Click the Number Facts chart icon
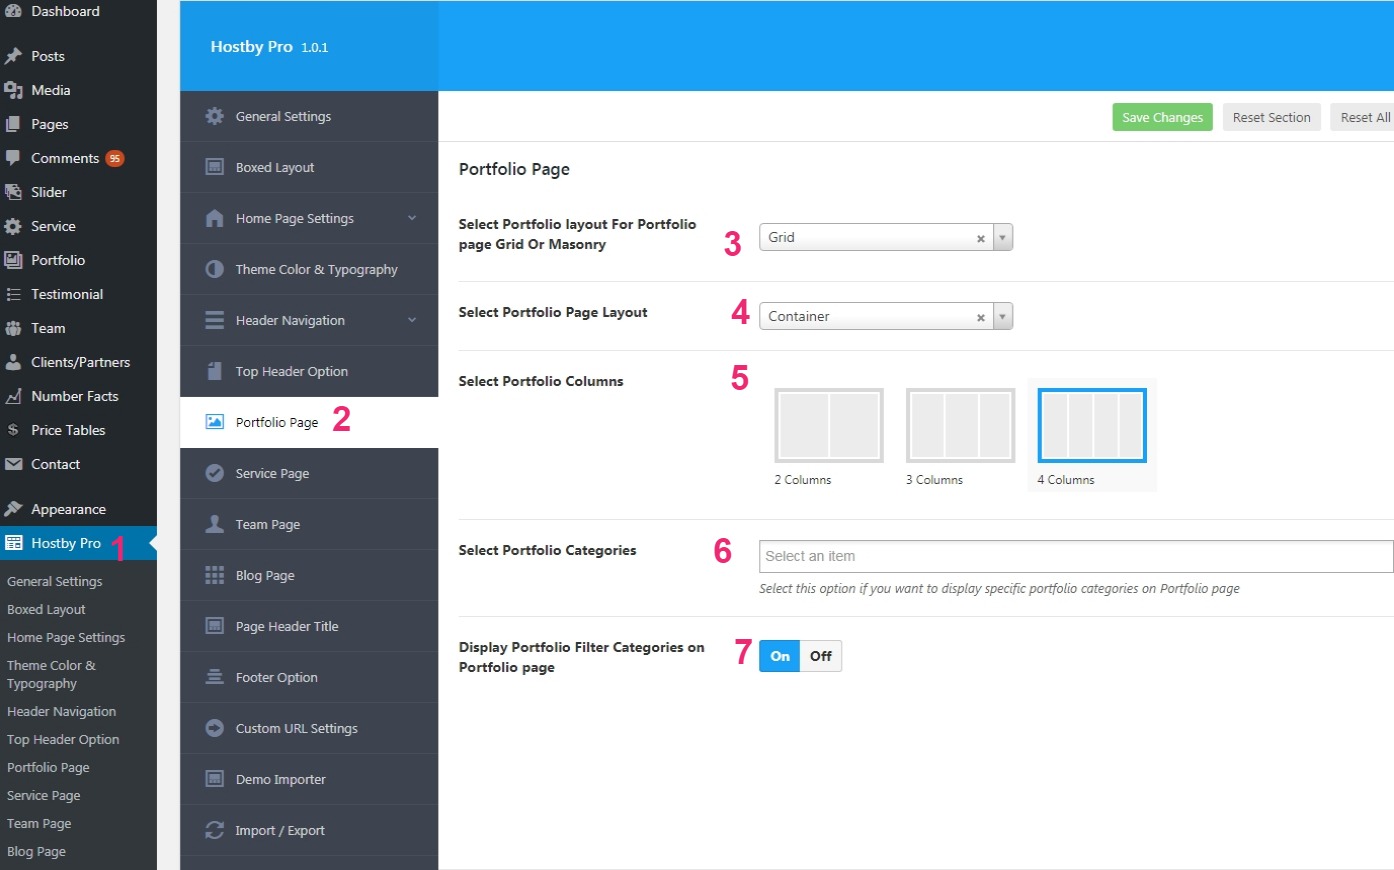Screen dimensions: 1394x870 point(13,396)
